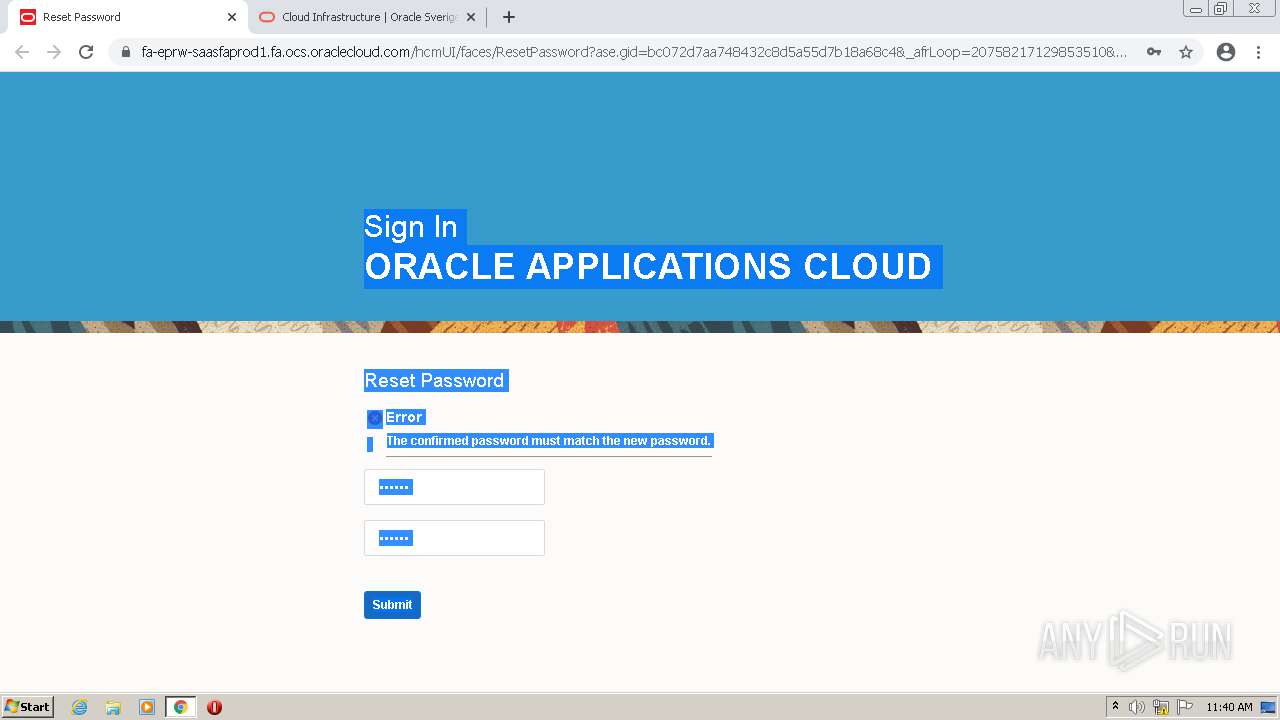Switch to Cloud Infrastructure Oracle tab
1280x720 pixels.
point(367,17)
